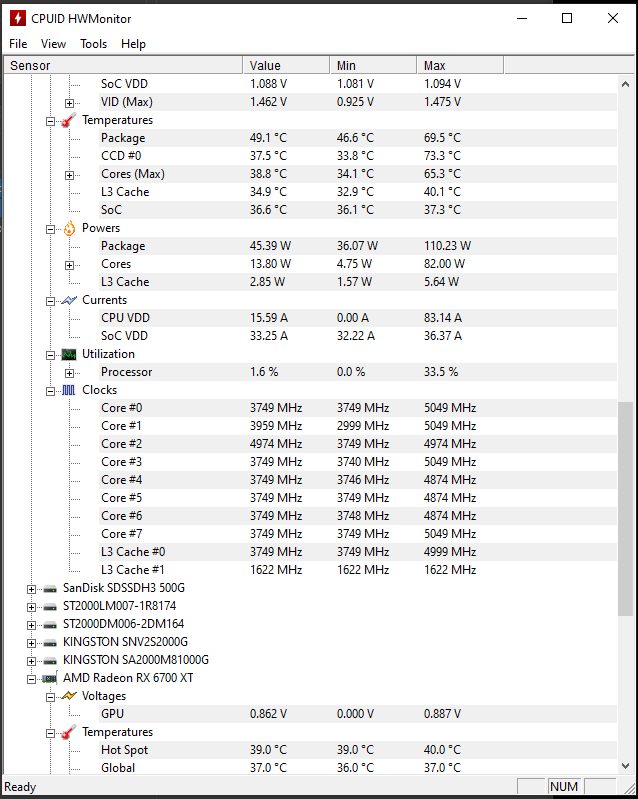Click the Clocks waveform icon
This screenshot has height=799, width=638.
(69, 390)
